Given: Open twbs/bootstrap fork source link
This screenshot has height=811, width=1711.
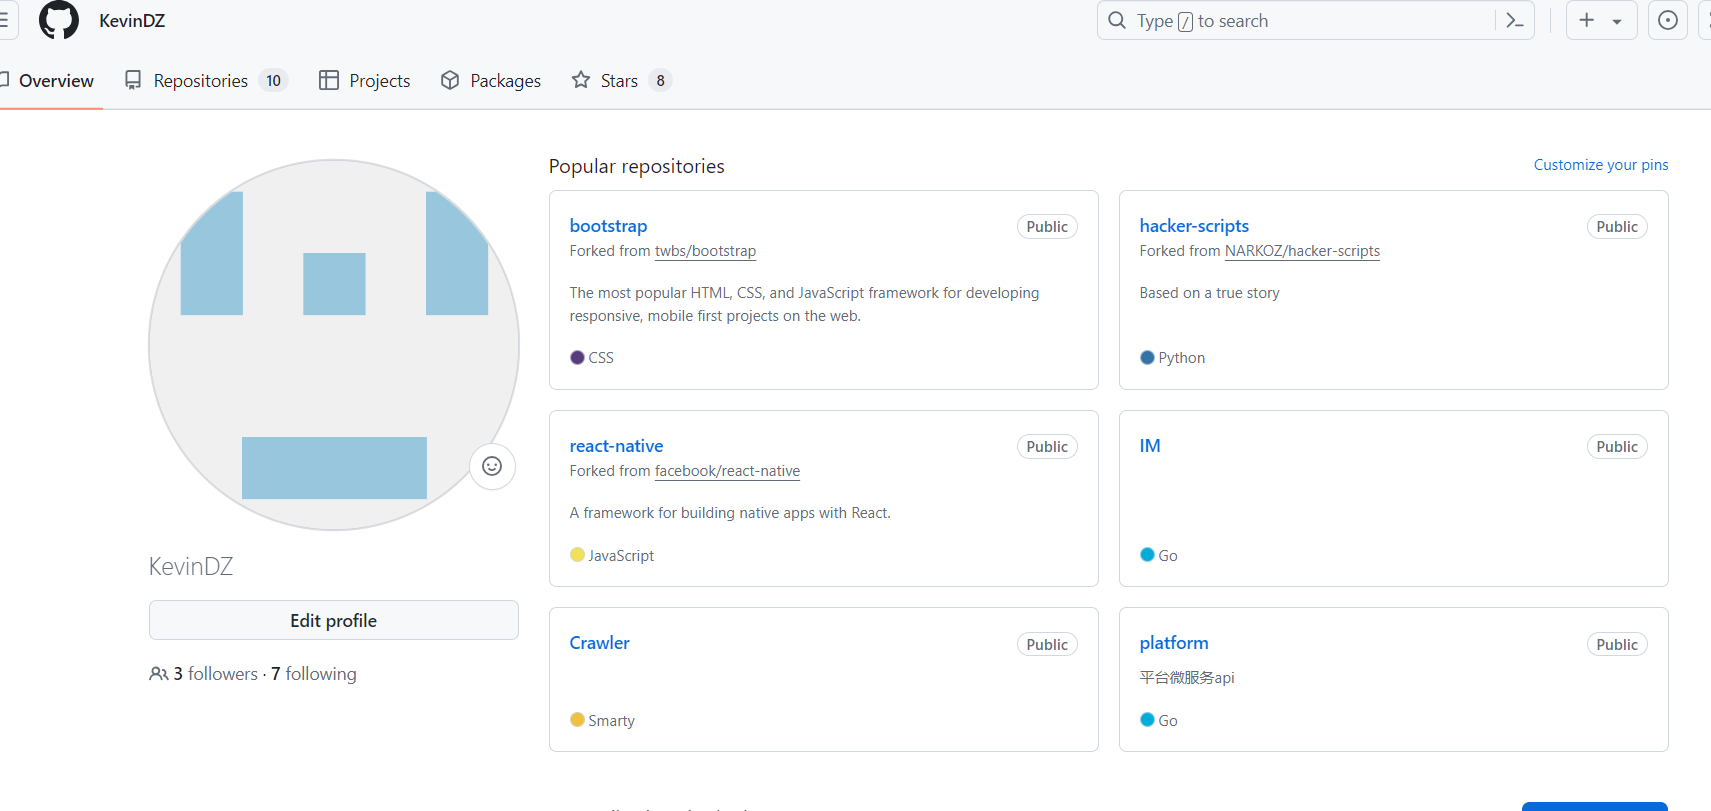Looking at the screenshot, I should (x=705, y=251).
